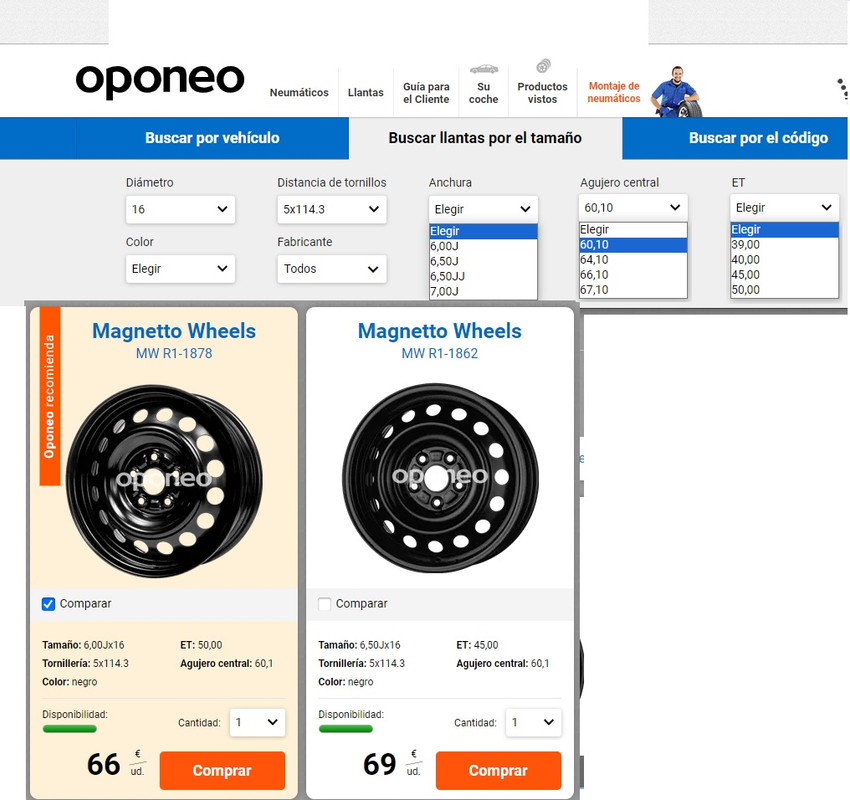The image size is (850, 800).
Task: Click availability bar of MW R1-1862
Action: (x=345, y=728)
